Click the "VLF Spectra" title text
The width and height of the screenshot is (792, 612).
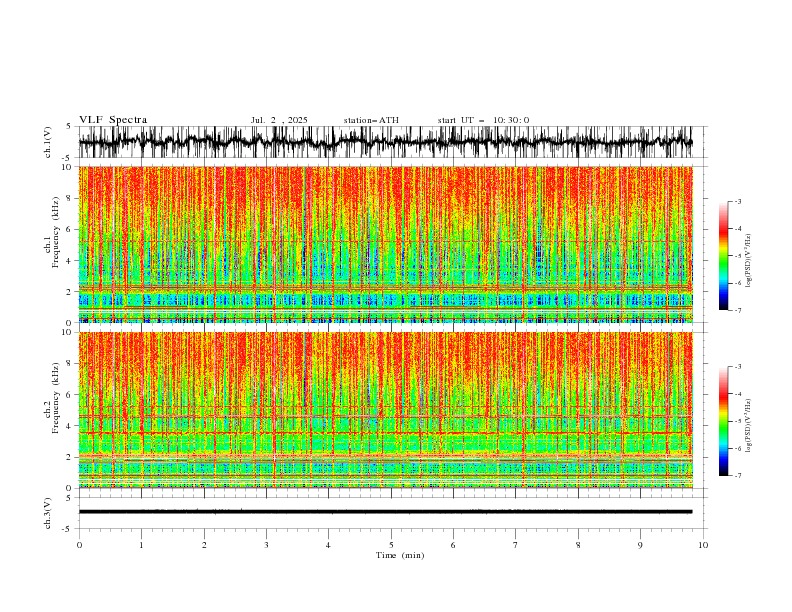pyautogui.click(x=113, y=120)
